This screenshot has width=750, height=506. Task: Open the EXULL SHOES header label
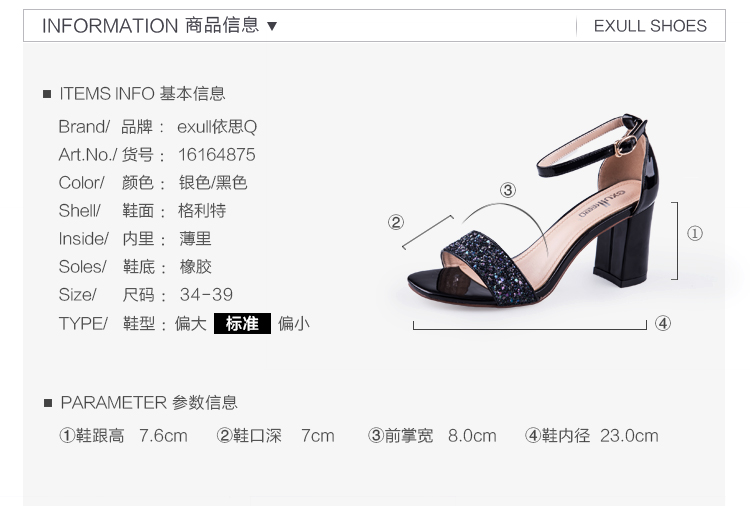click(650, 26)
